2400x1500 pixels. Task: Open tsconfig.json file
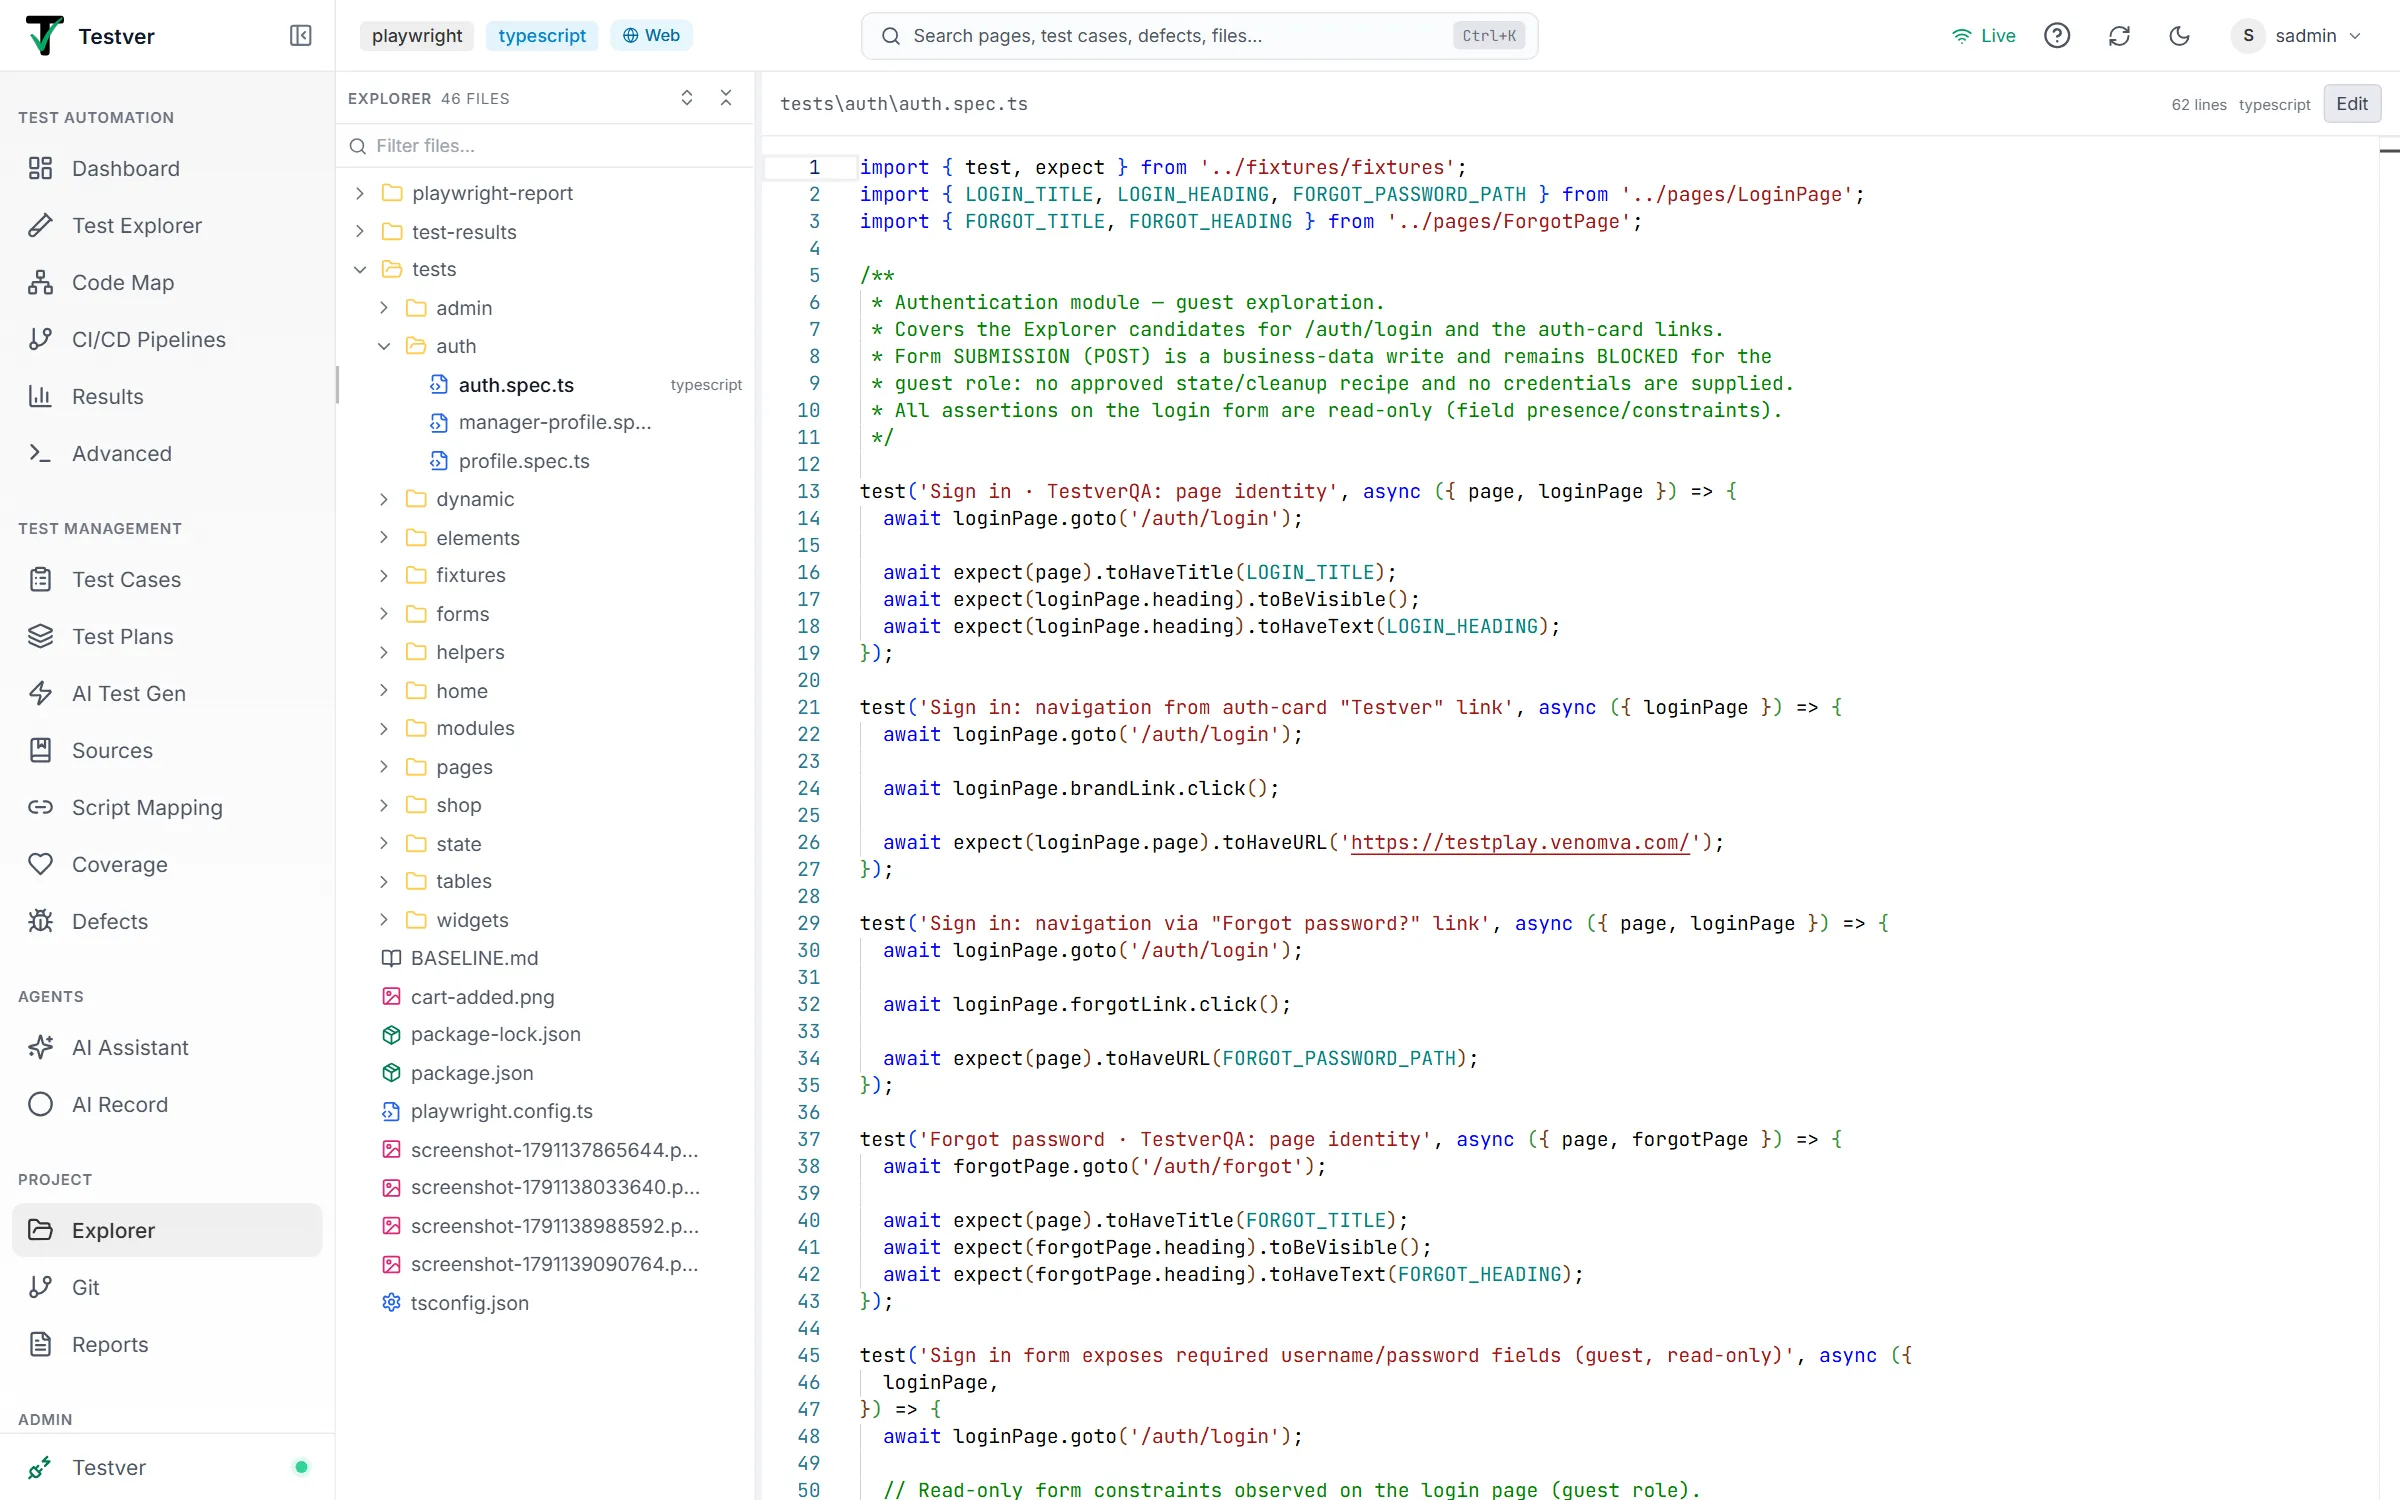click(545, 1303)
